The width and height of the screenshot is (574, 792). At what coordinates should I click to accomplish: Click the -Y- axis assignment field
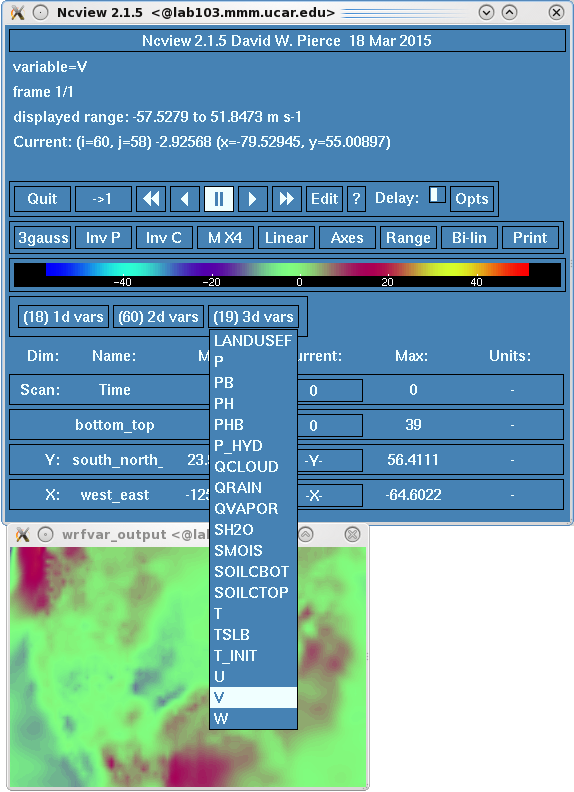coord(329,460)
